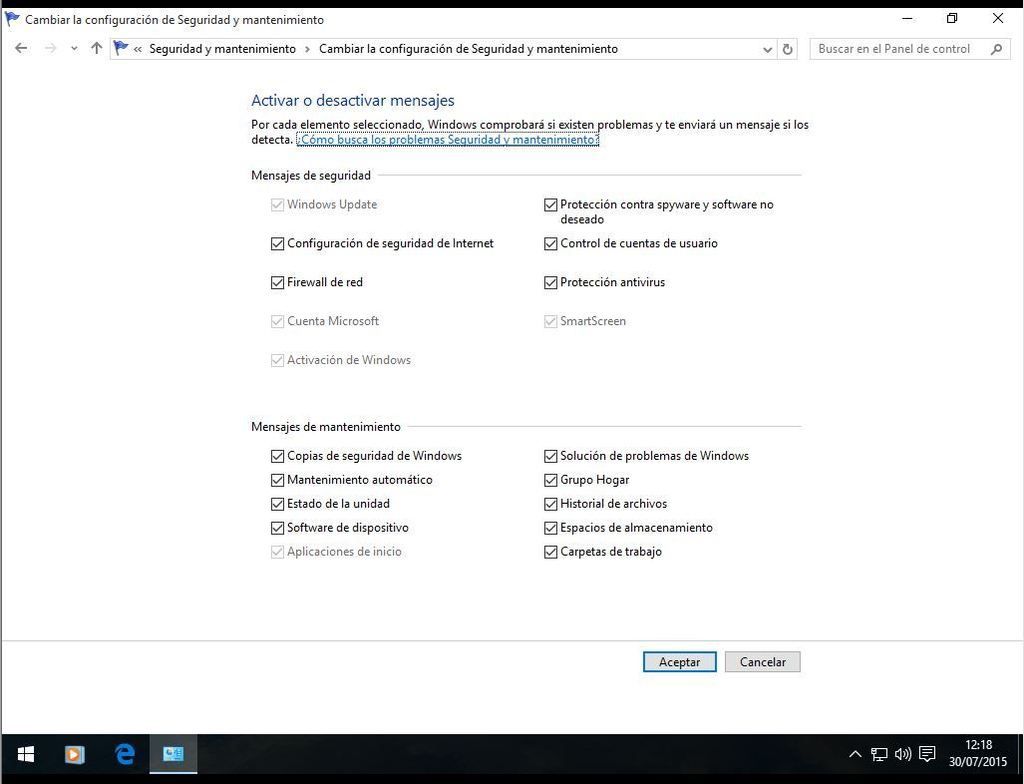Show hidden tray icons chevron
1024x784 pixels.
click(x=855, y=755)
